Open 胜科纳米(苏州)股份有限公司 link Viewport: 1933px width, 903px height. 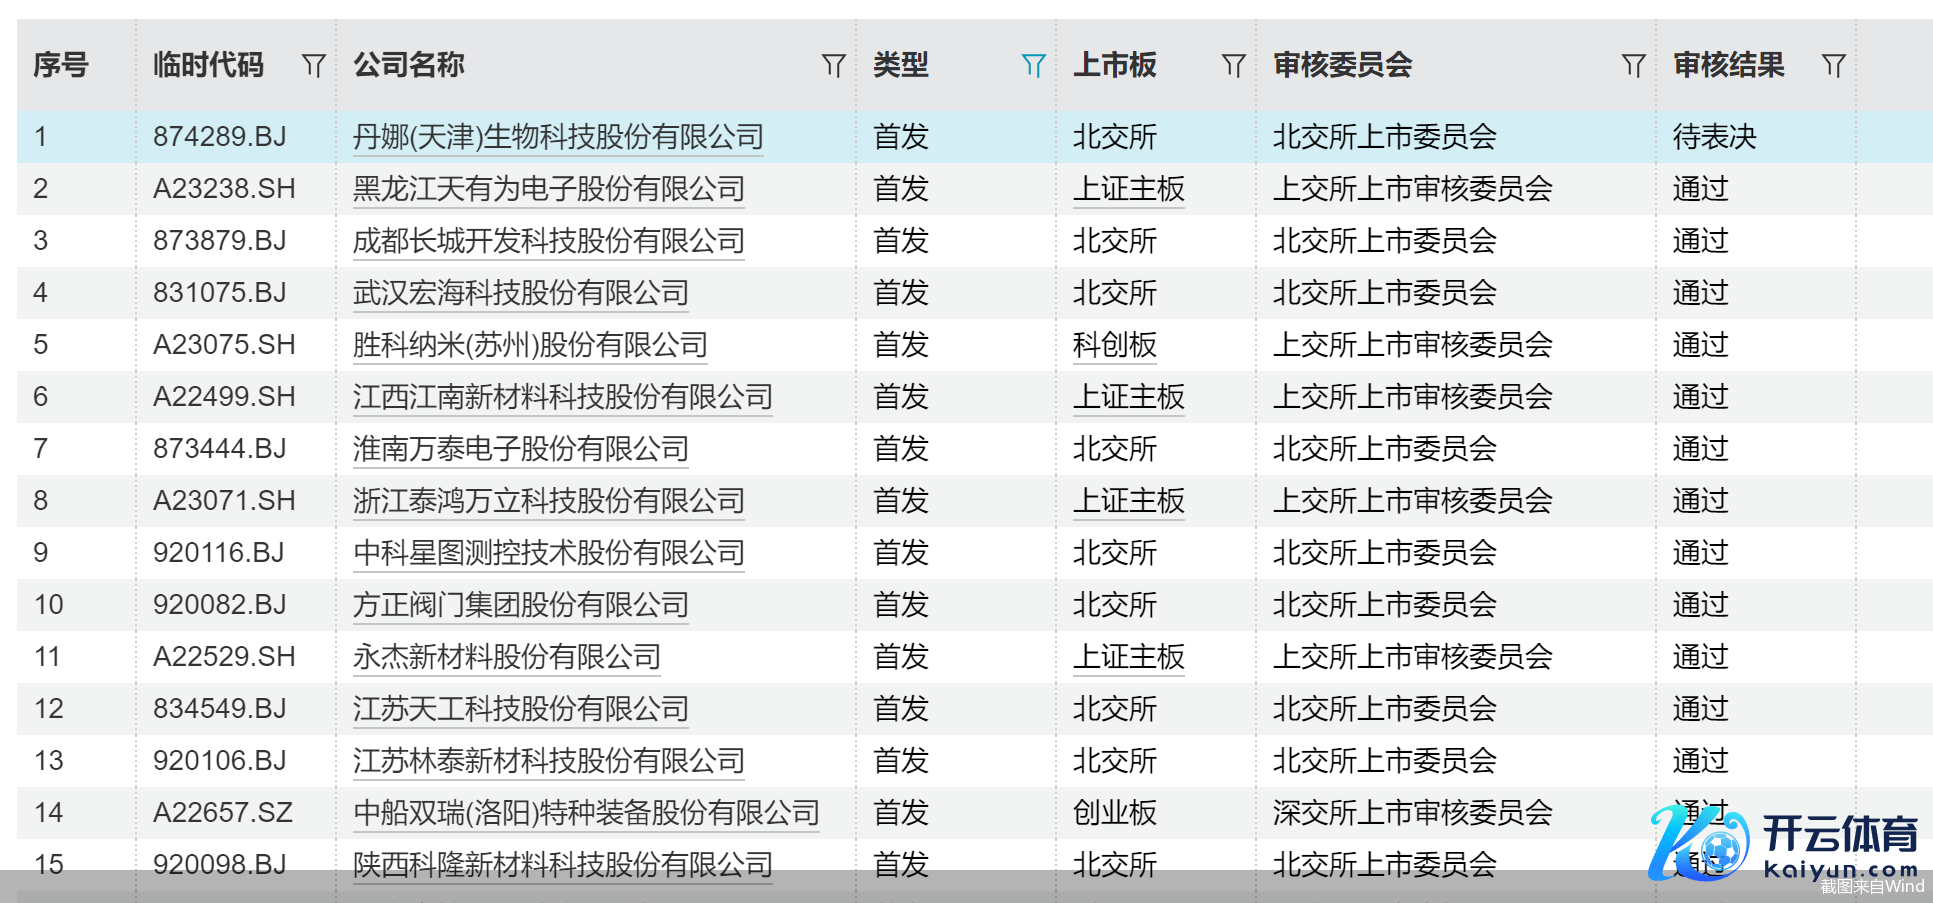(x=530, y=345)
